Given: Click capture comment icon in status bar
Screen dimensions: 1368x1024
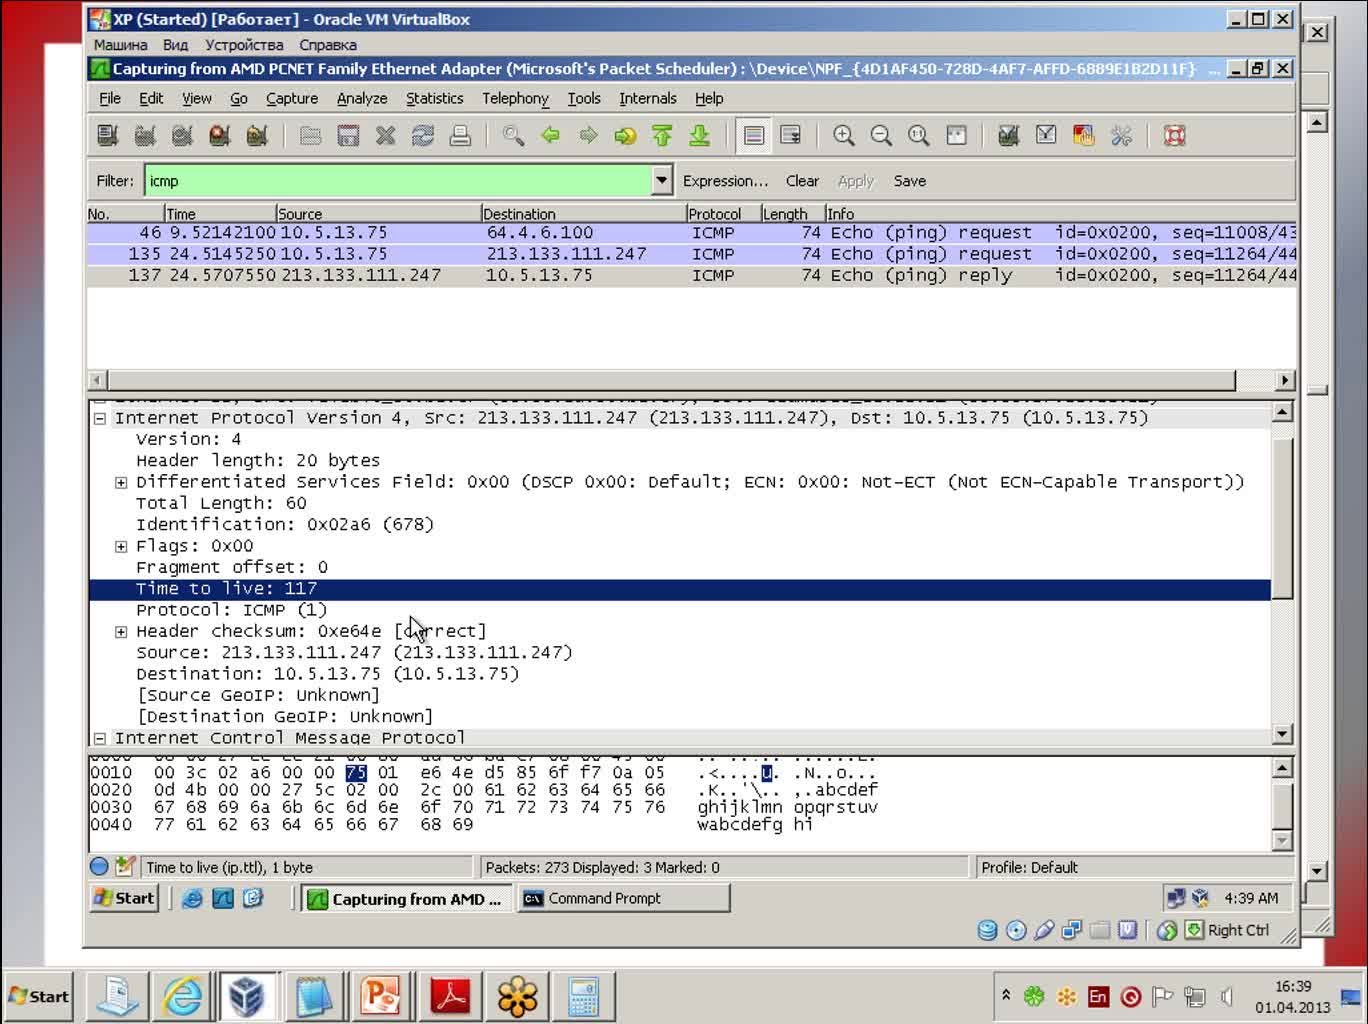Looking at the screenshot, I should tap(125, 867).
